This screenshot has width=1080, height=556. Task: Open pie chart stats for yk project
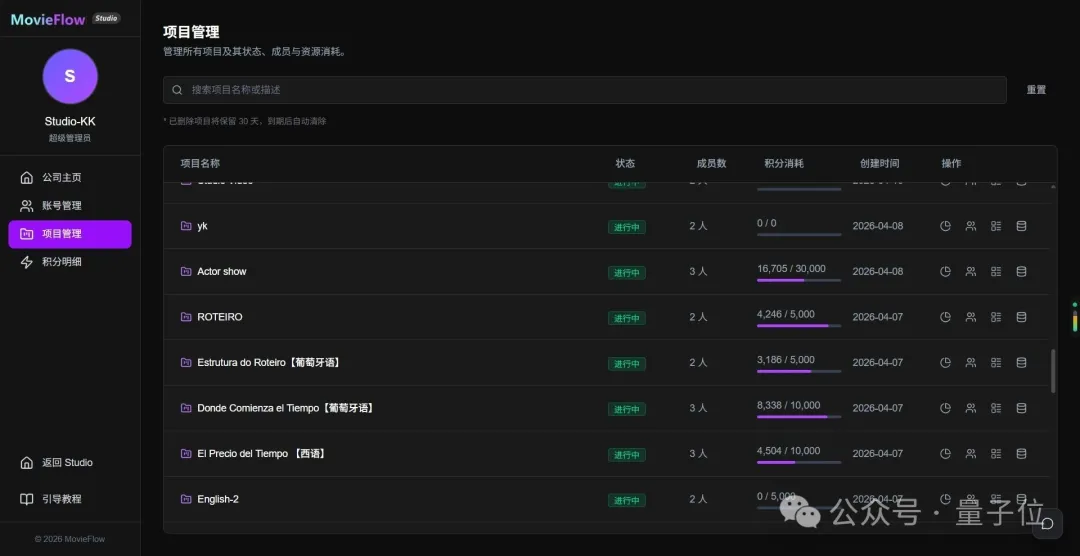pyautogui.click(x=946, y=226)
